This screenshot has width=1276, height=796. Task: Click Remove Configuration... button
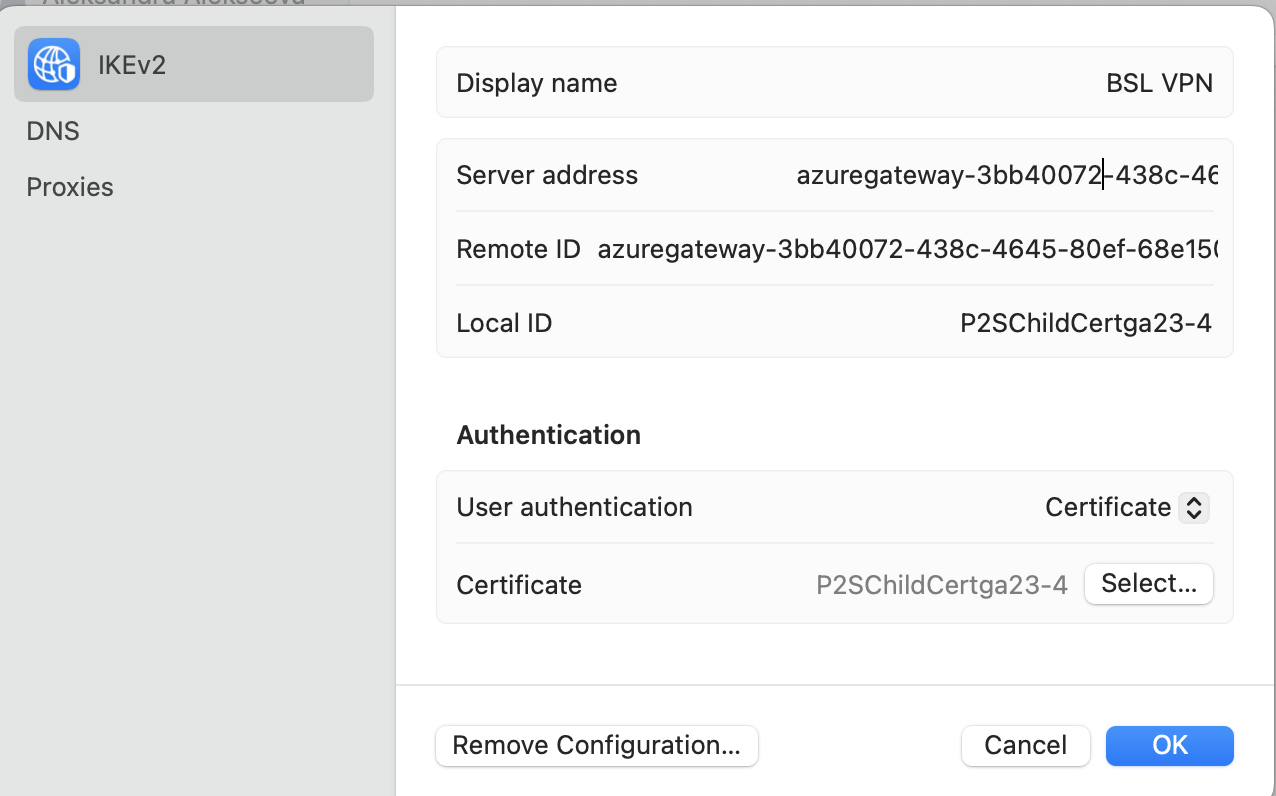tap(597, 745)
